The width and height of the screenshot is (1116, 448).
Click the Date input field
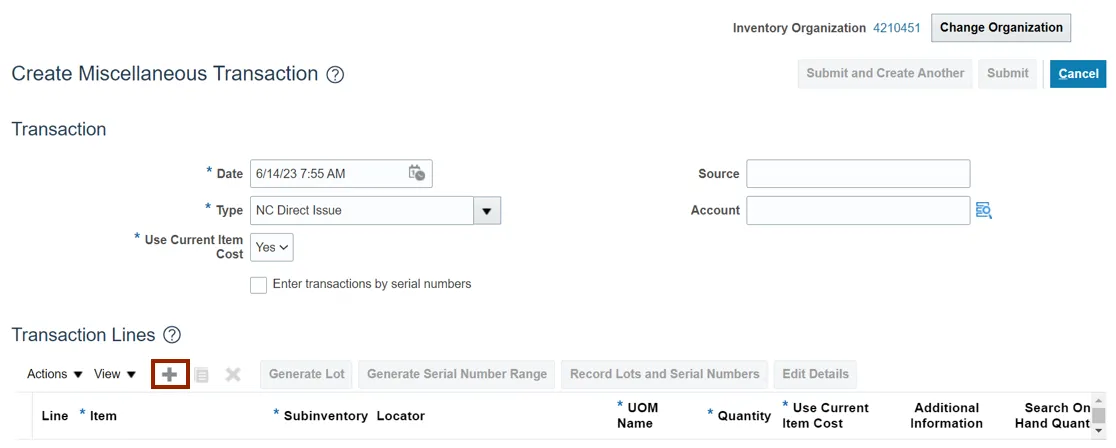(327, 174)
